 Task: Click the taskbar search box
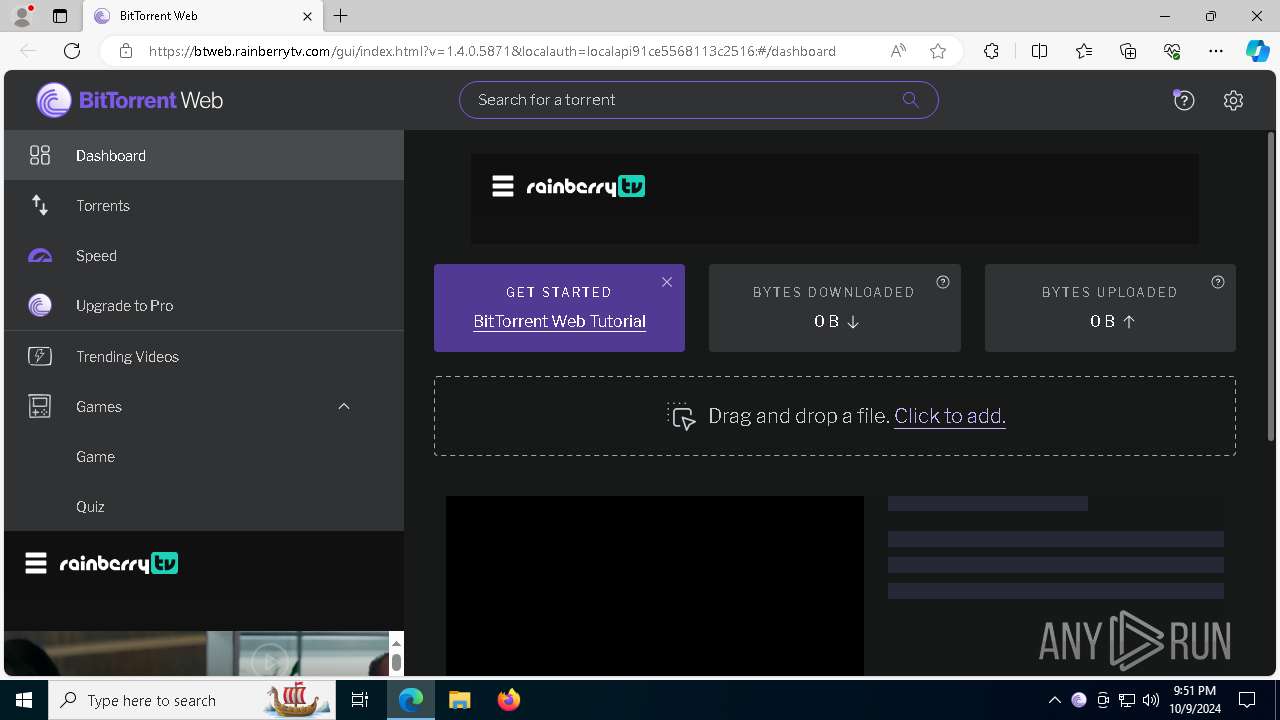[x=190, y=700]
